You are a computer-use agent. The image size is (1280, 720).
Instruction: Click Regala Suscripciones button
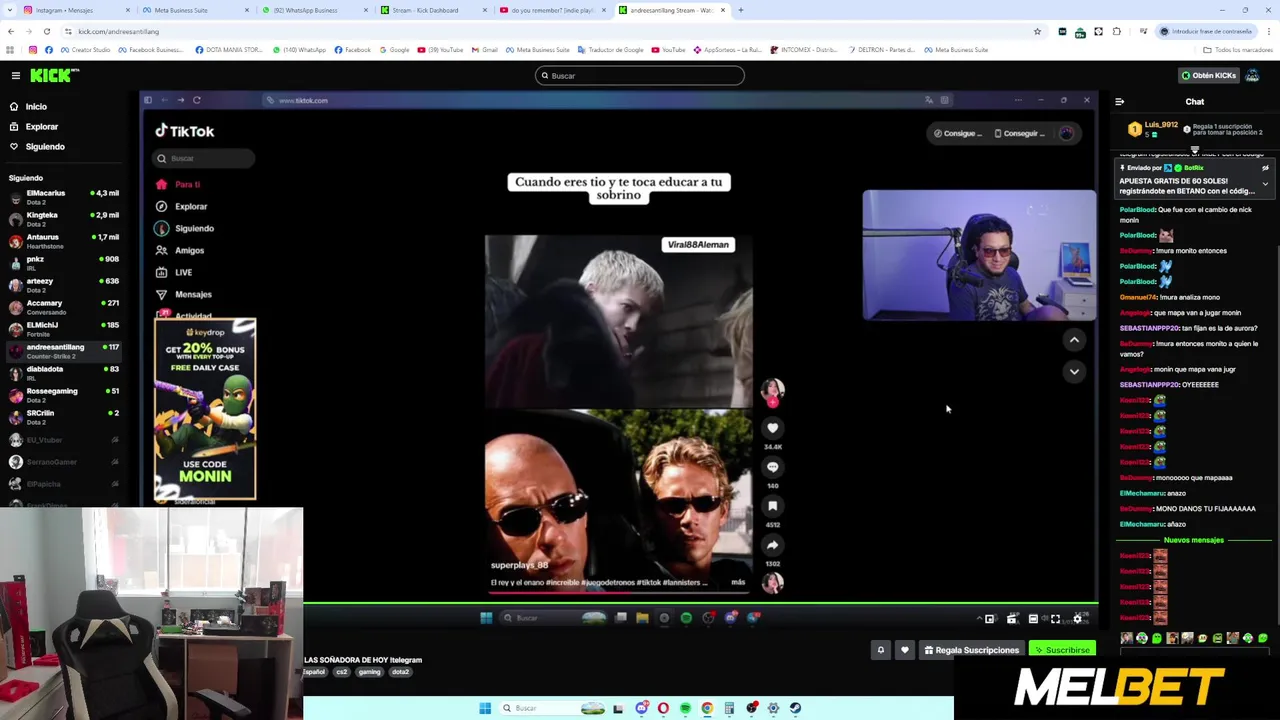point(972,650)
